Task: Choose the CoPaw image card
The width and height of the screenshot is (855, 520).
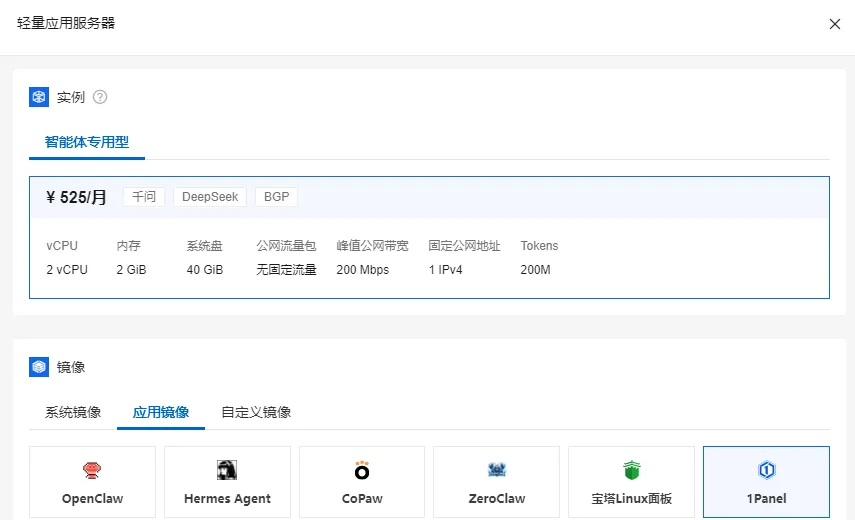Action: tap(362, 482)
